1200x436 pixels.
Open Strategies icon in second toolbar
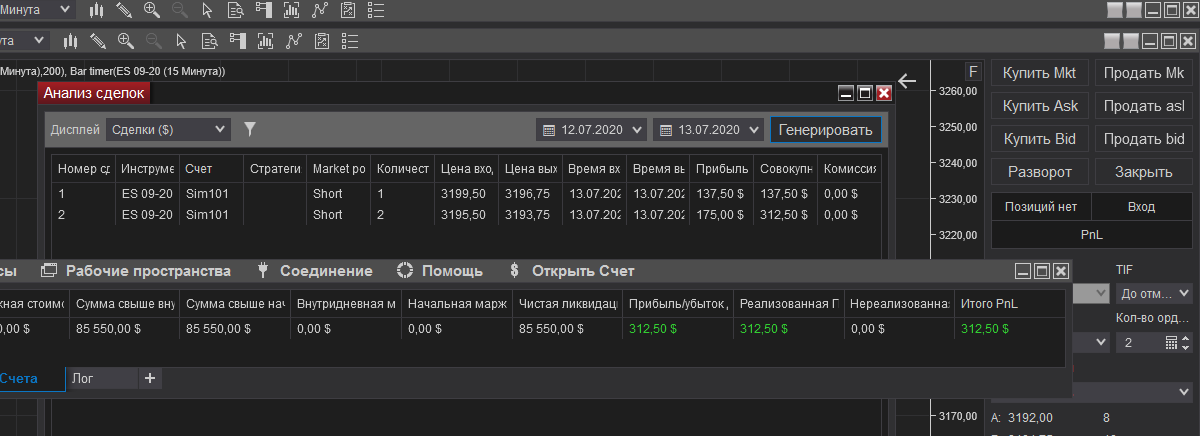point(322,41)
